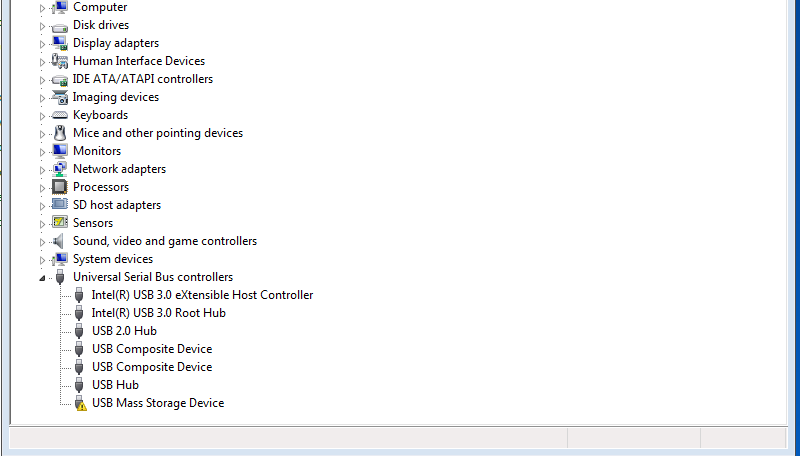The height and width of the screenshot is (456, 800).
Task: Select Network adapters label
Action: point(119,169)
